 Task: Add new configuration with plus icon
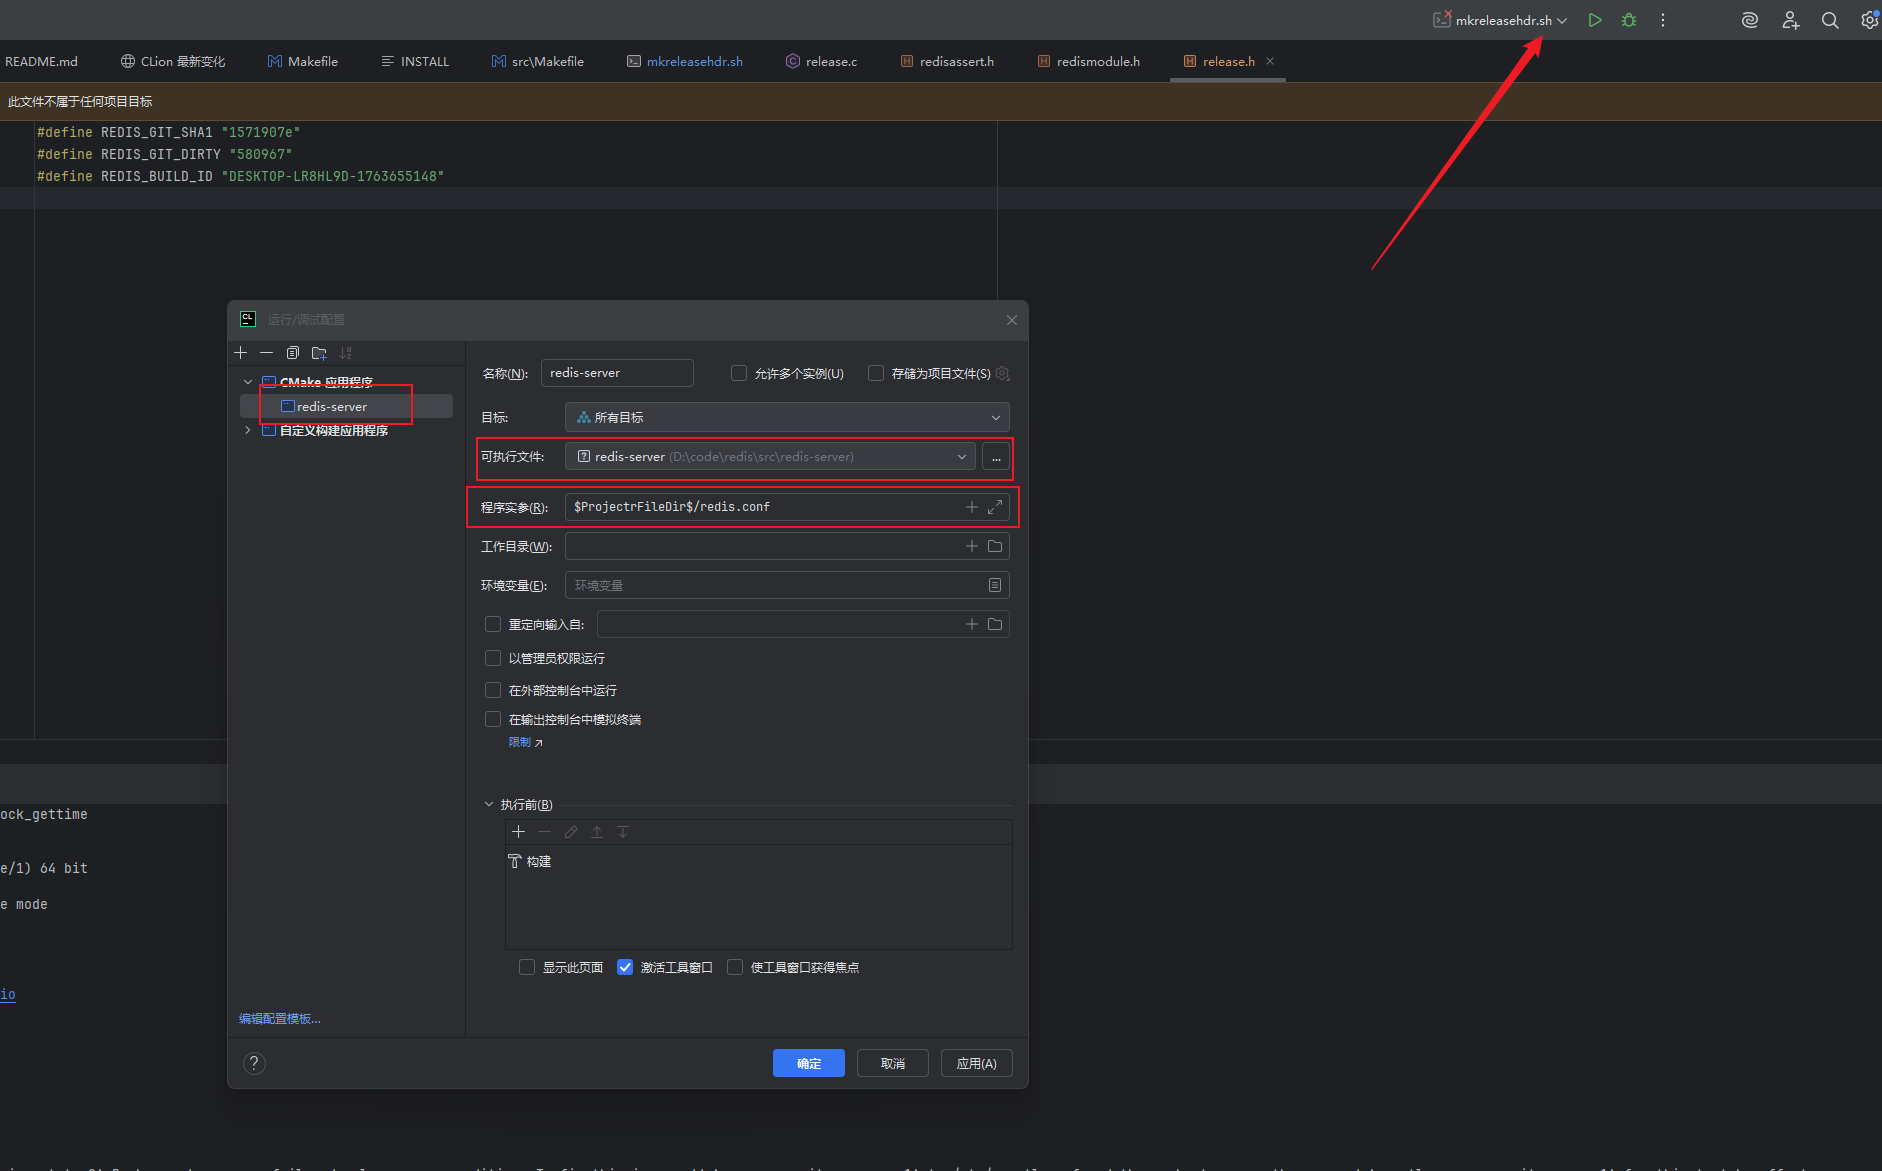(241, 353)
